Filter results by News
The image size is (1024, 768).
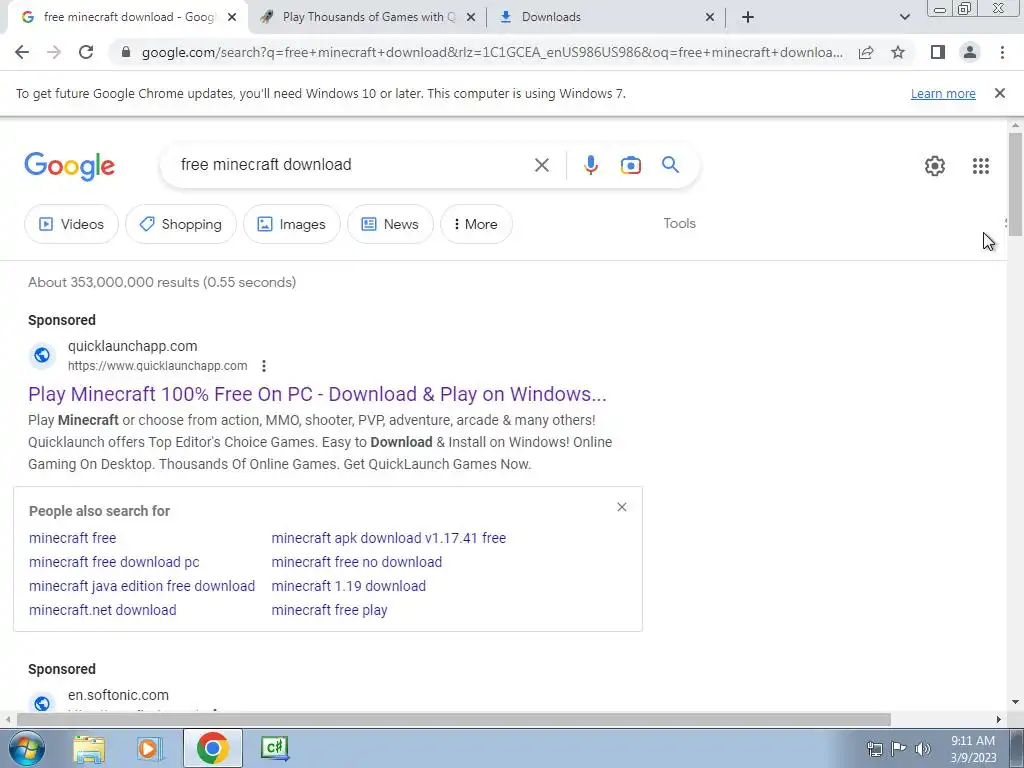coord(390,224)
